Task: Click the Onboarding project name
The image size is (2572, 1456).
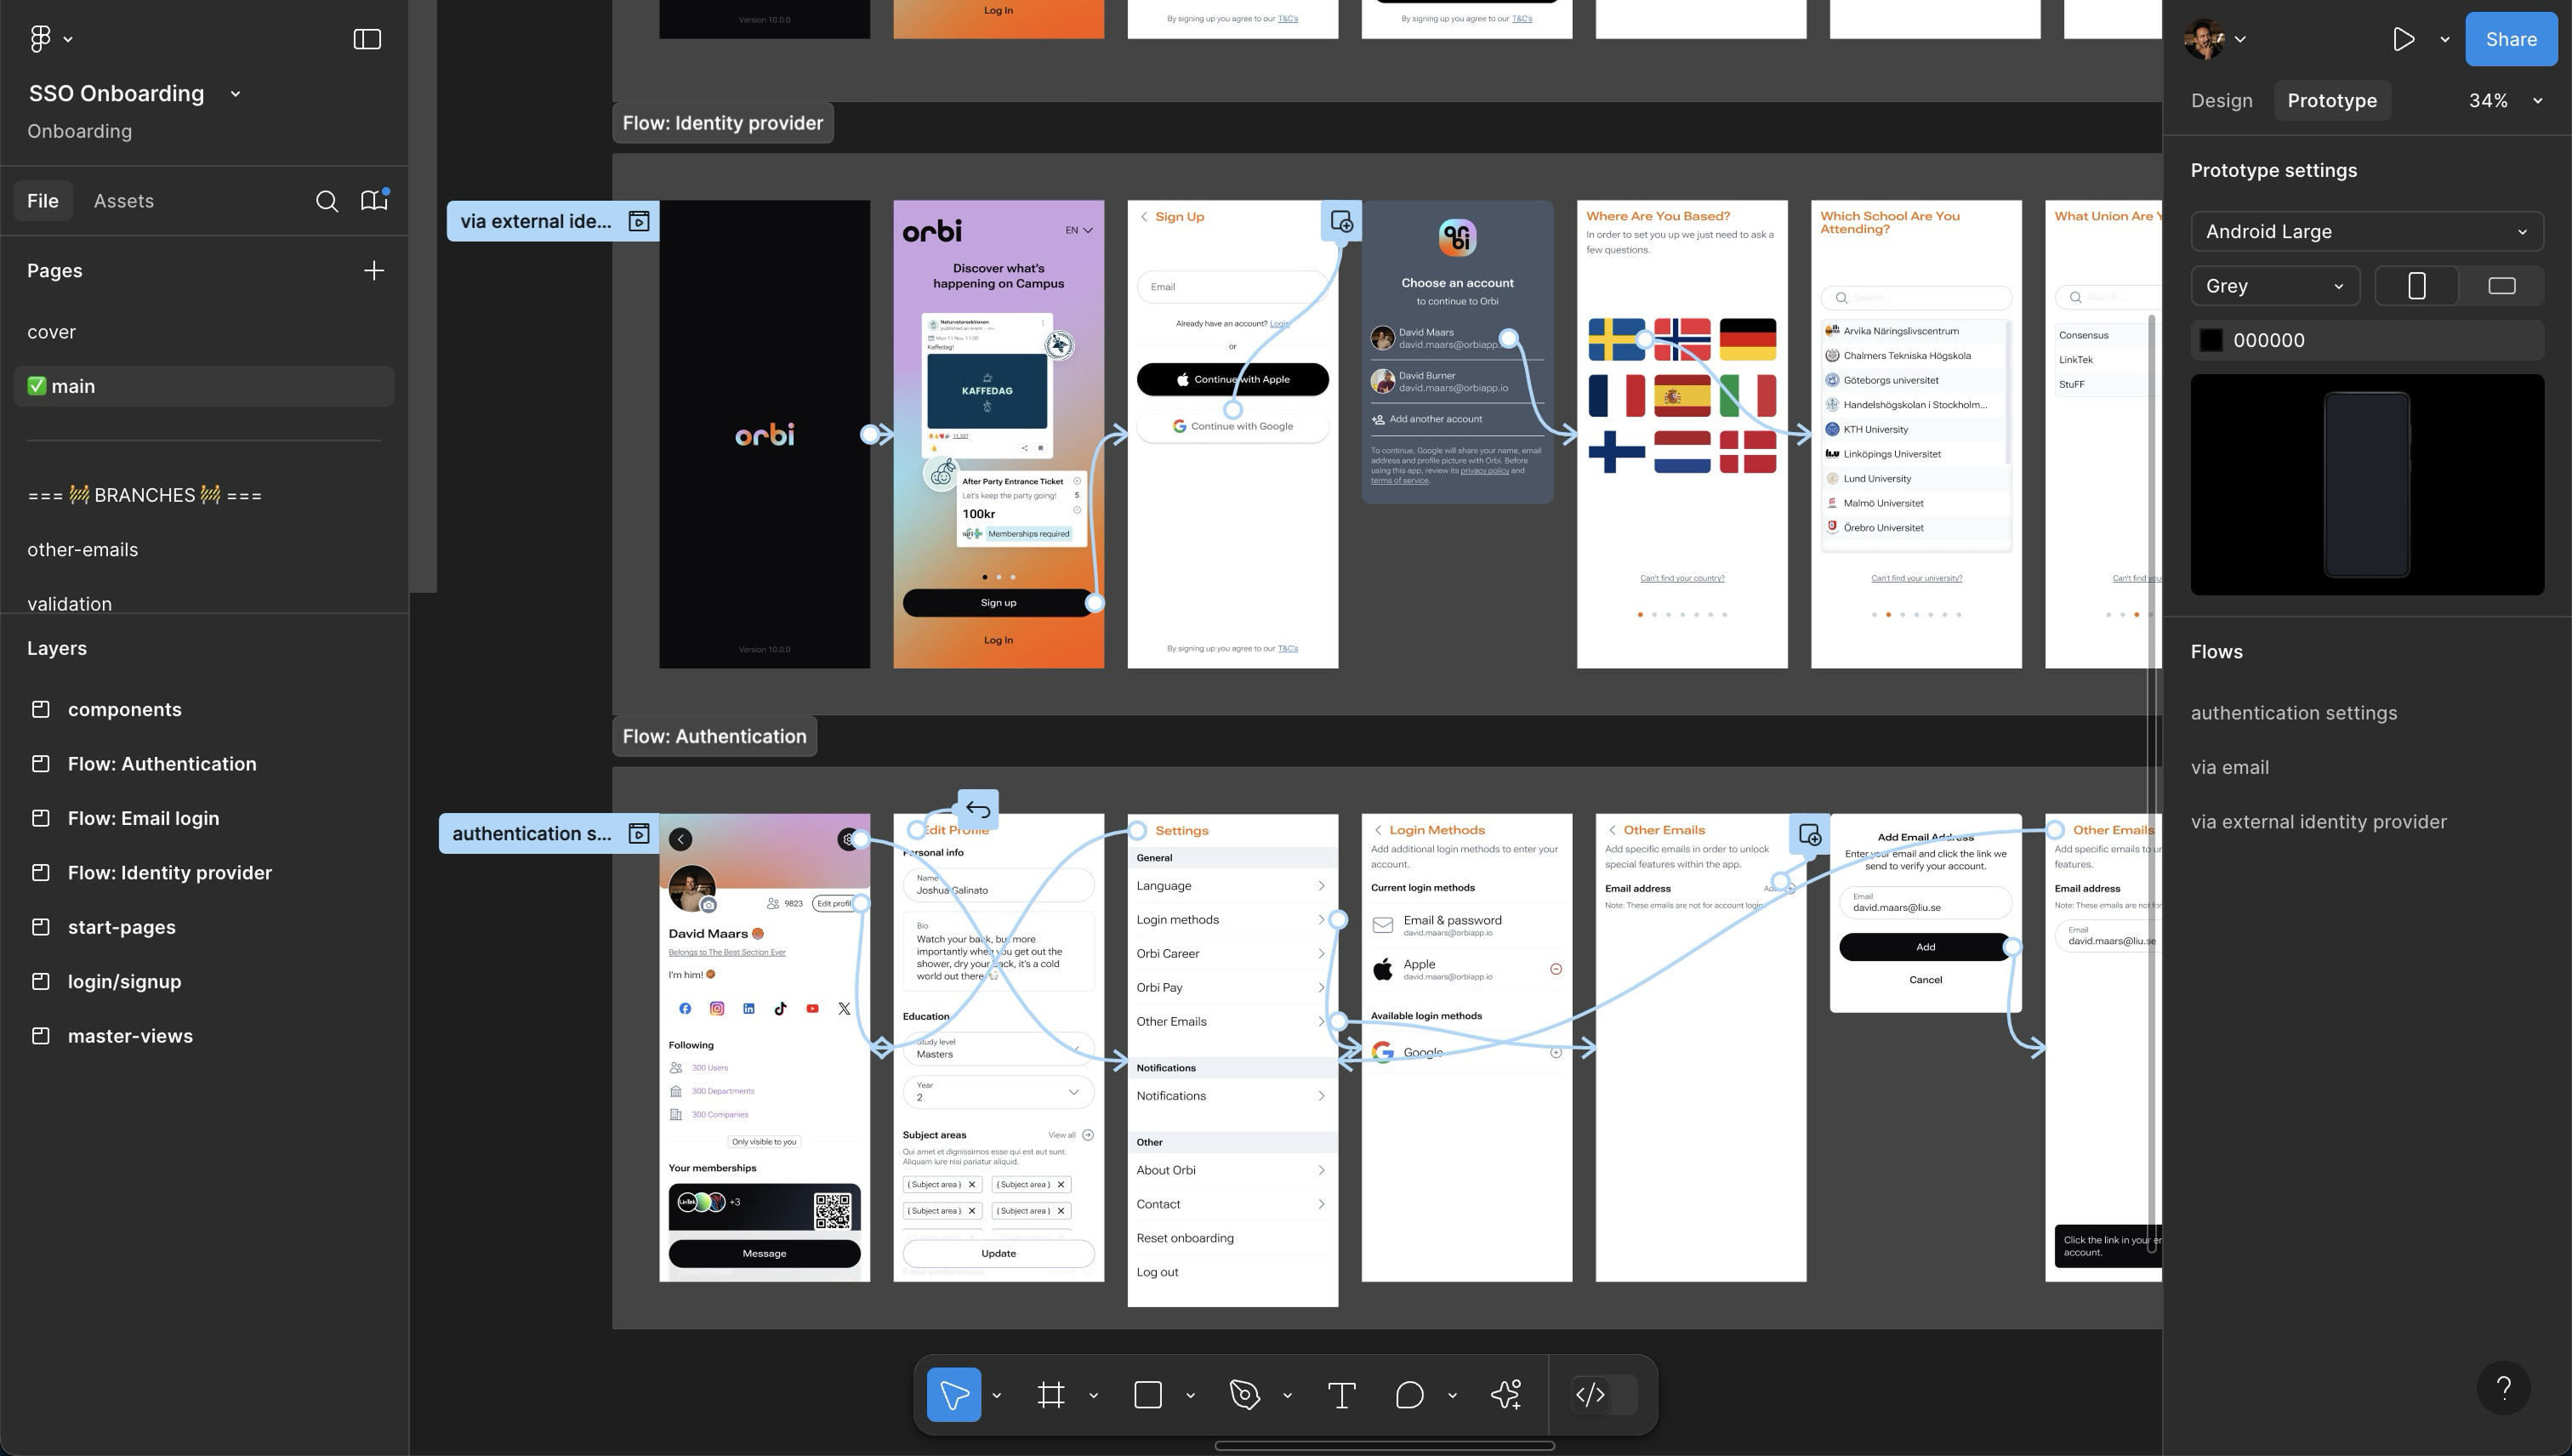Action: [79, 131]
